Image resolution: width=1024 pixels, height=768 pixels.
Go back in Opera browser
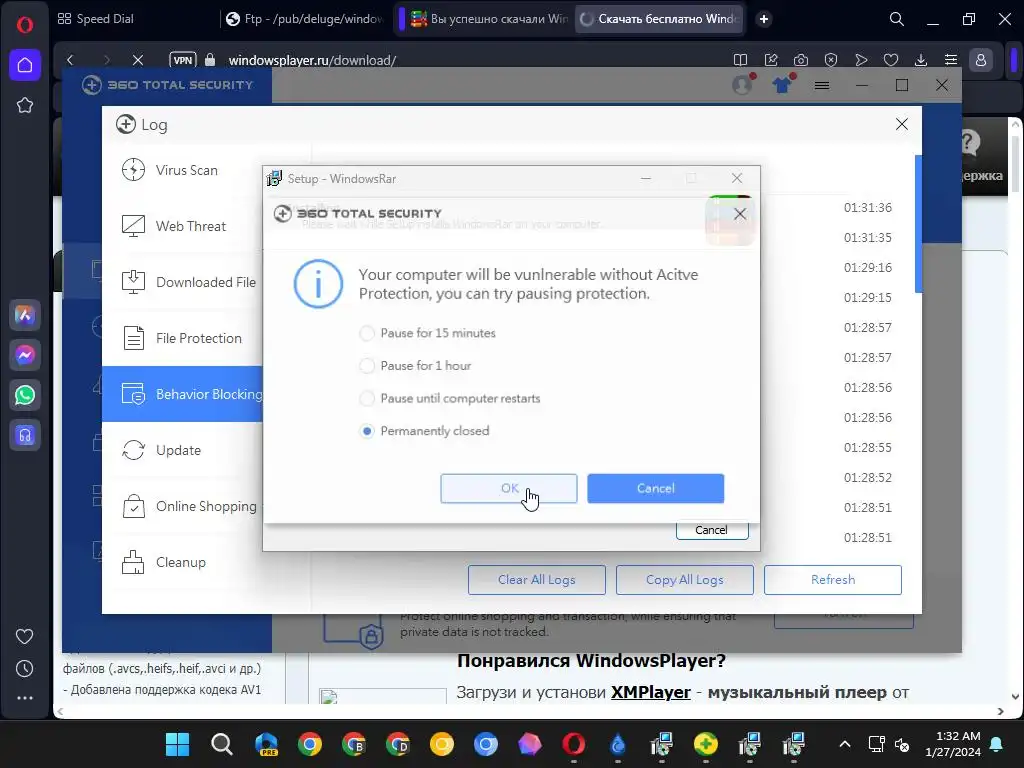point(71,60)
